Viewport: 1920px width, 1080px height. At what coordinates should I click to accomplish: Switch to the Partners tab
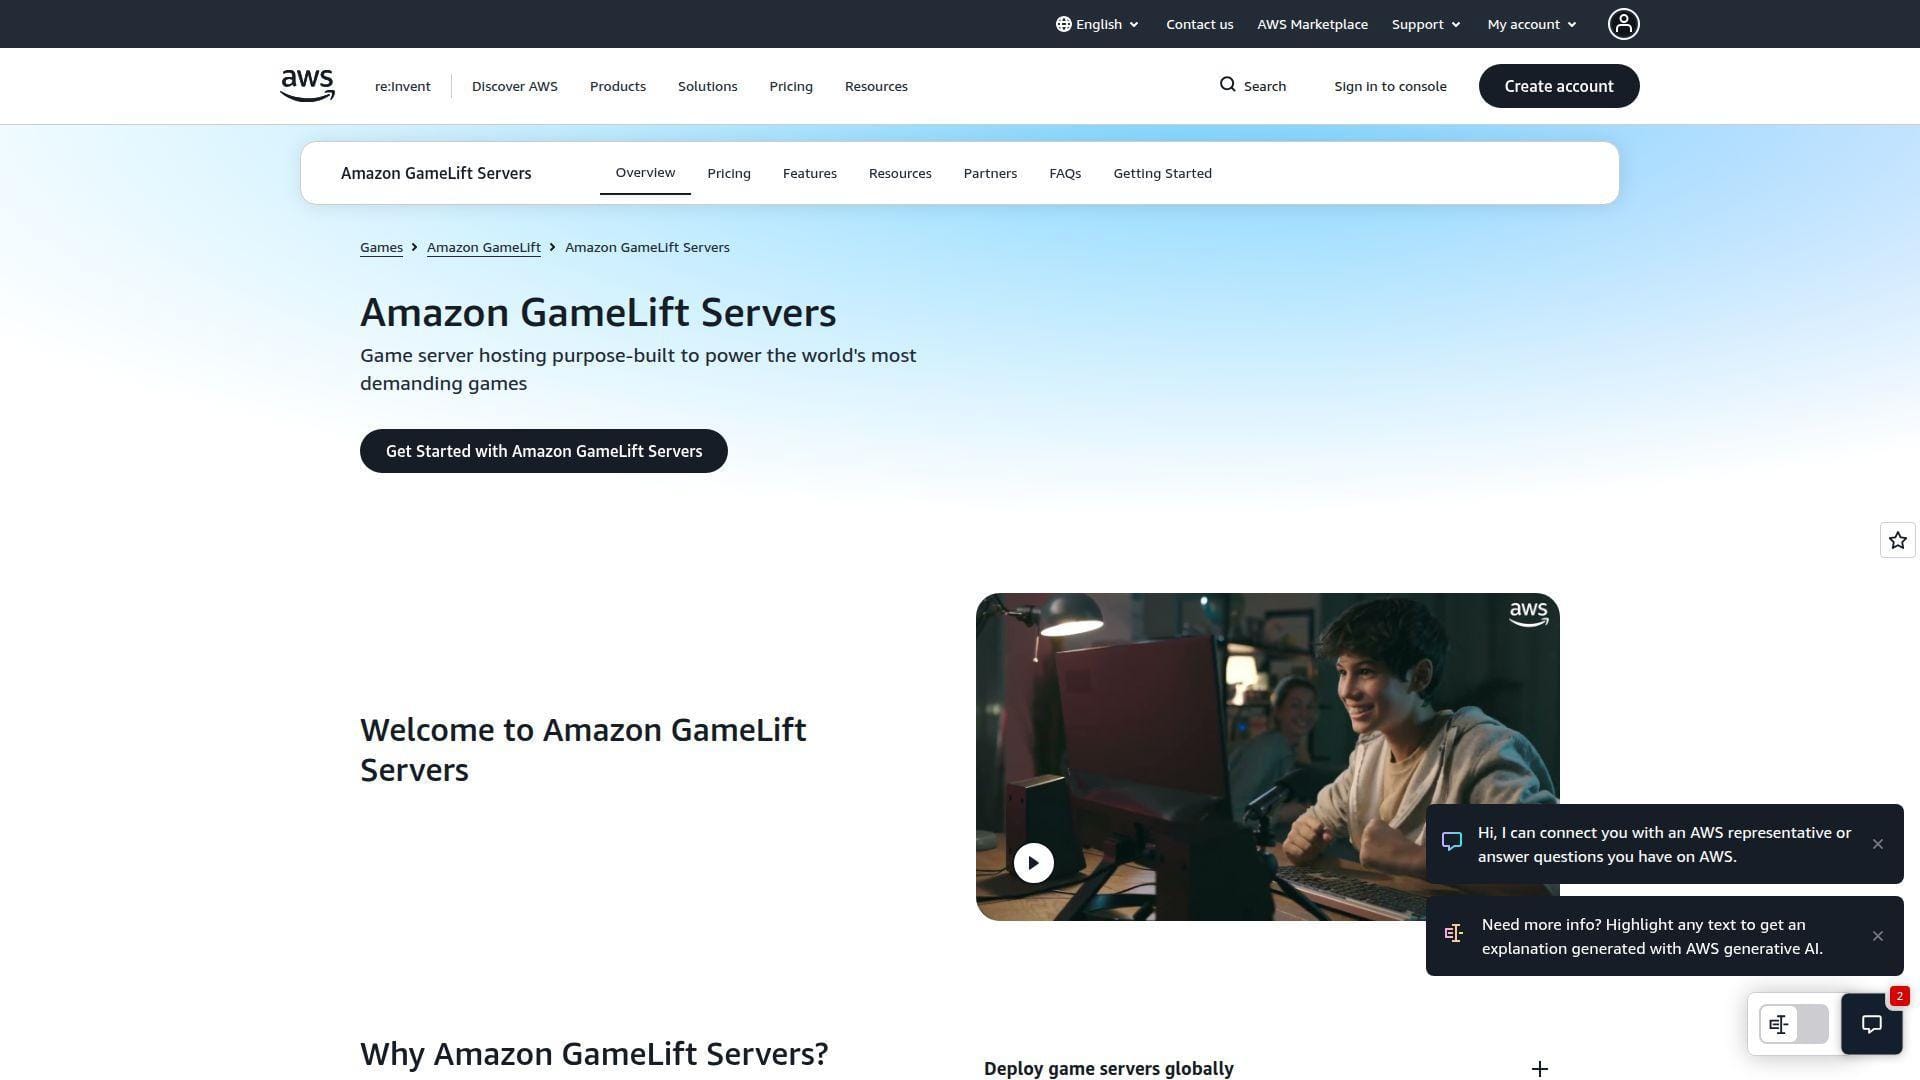(x=989, y=174)
